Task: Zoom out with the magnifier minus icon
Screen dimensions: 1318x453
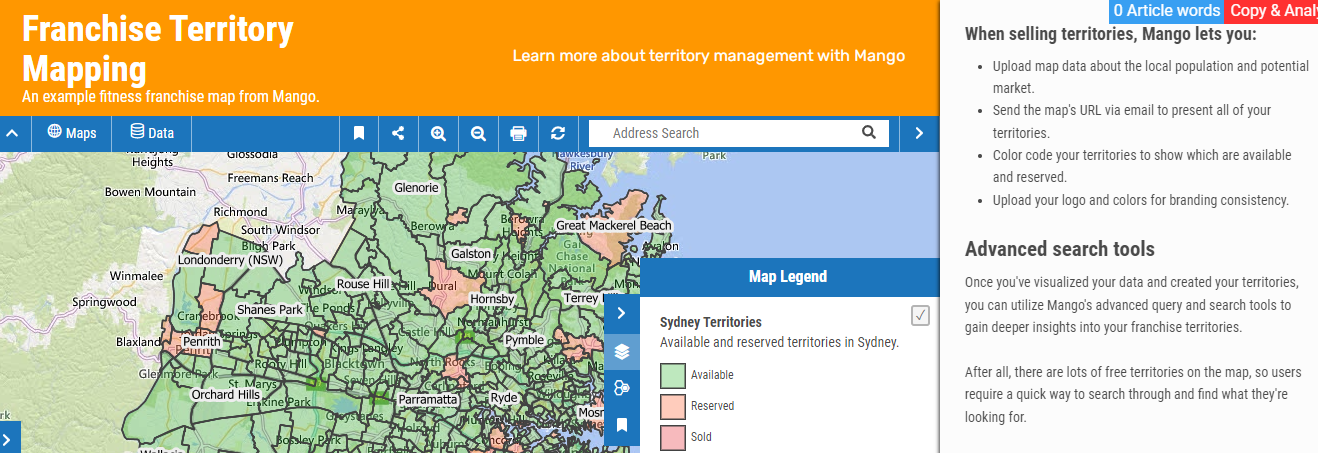Action: click(478, 133)
